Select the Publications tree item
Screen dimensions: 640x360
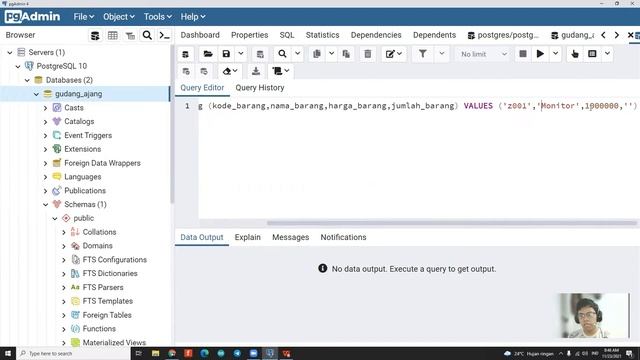85,191
